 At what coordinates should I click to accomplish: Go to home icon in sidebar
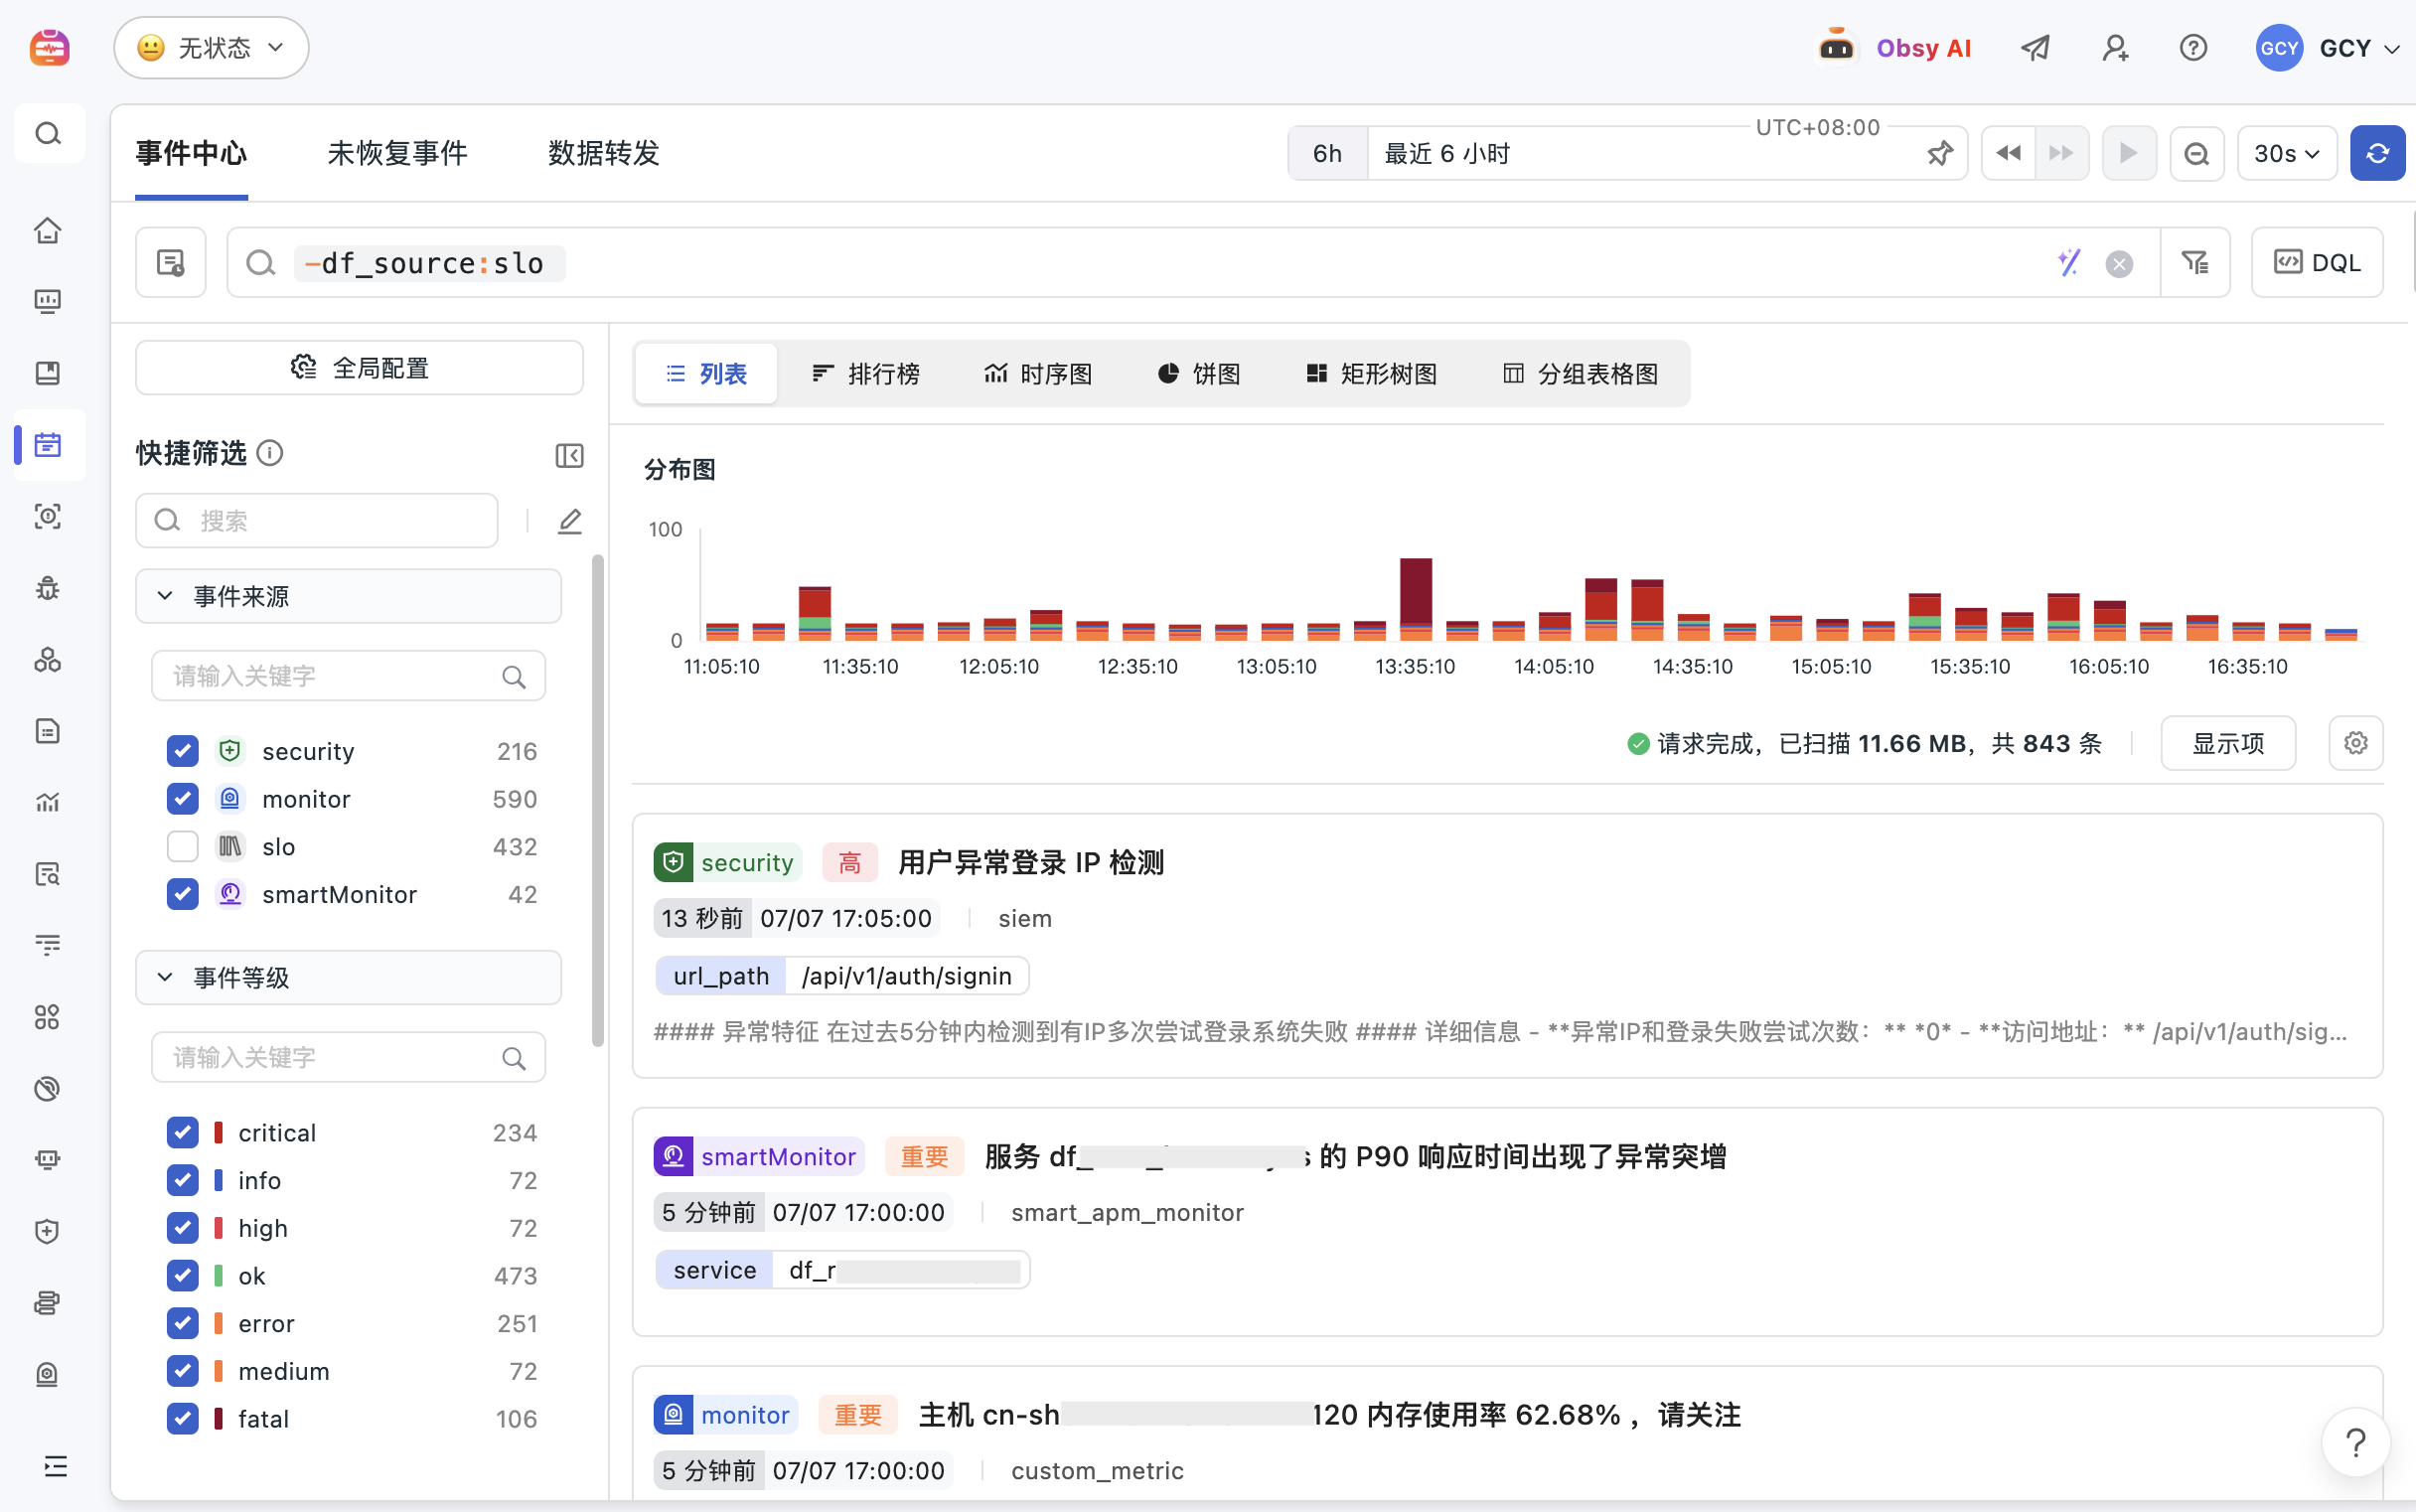click(x=48, y=231)
